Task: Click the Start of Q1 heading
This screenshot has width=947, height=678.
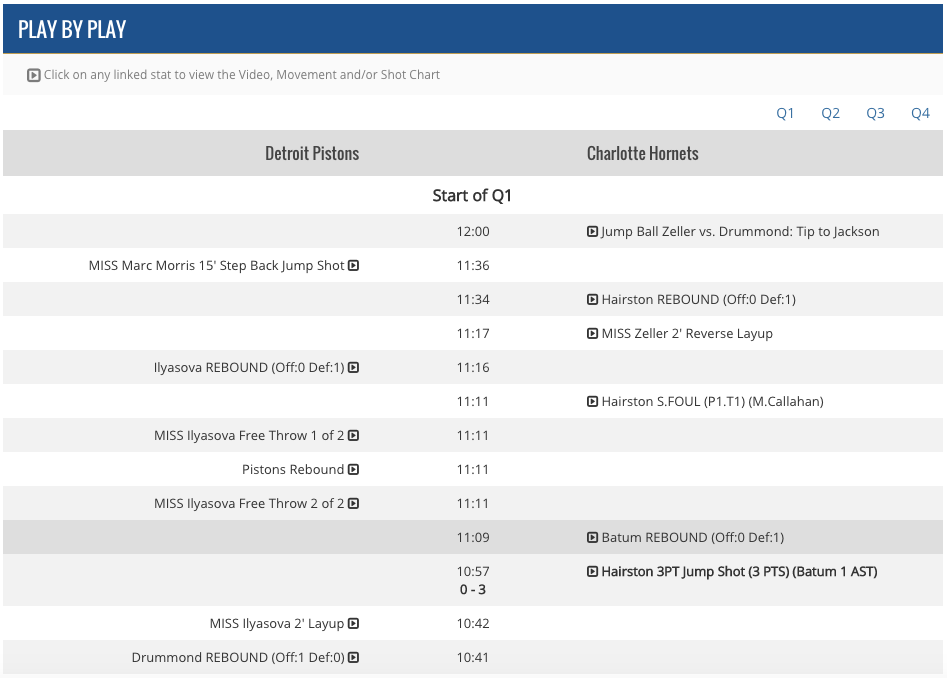Action: pyautogui.click(x=472, y=196)
